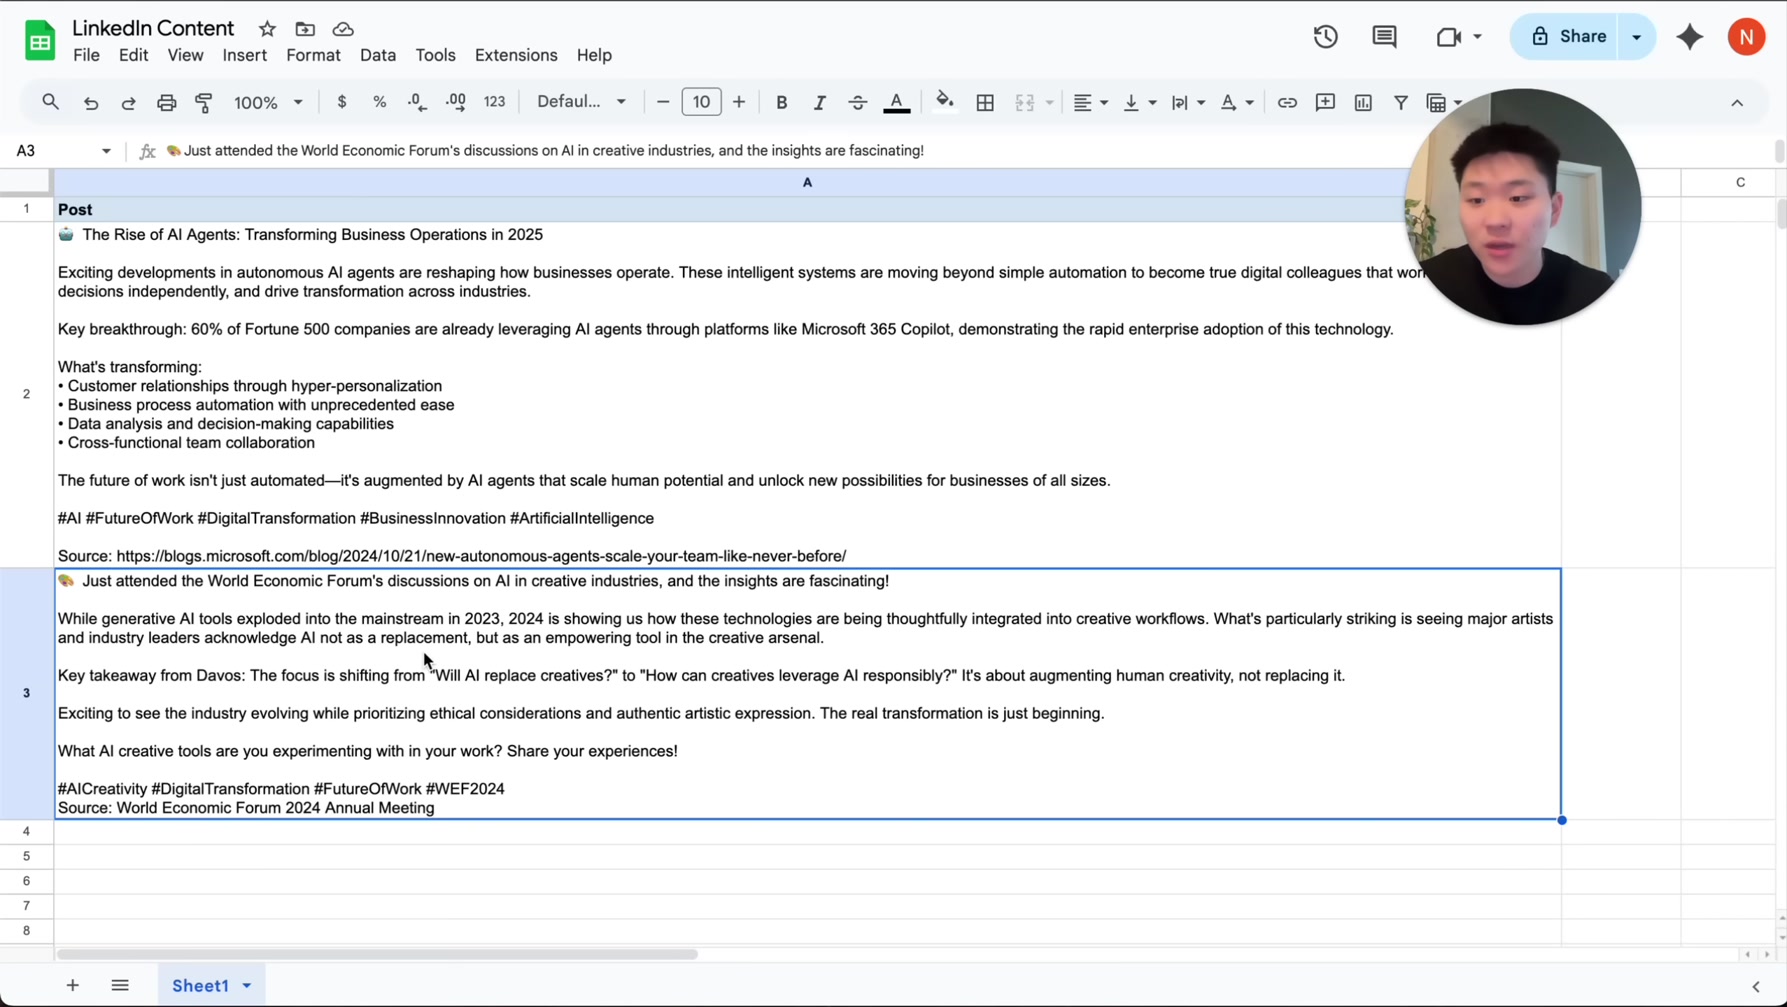The image size is (1787, 1007).
Task: Format as percent
Action: [x=380, y=102]
